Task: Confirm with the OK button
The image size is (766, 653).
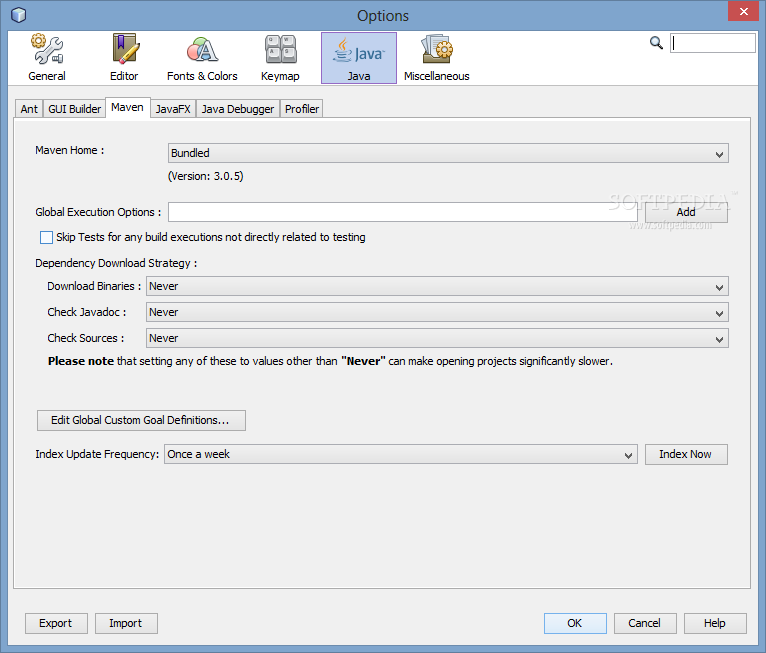Action: (575, 623)
